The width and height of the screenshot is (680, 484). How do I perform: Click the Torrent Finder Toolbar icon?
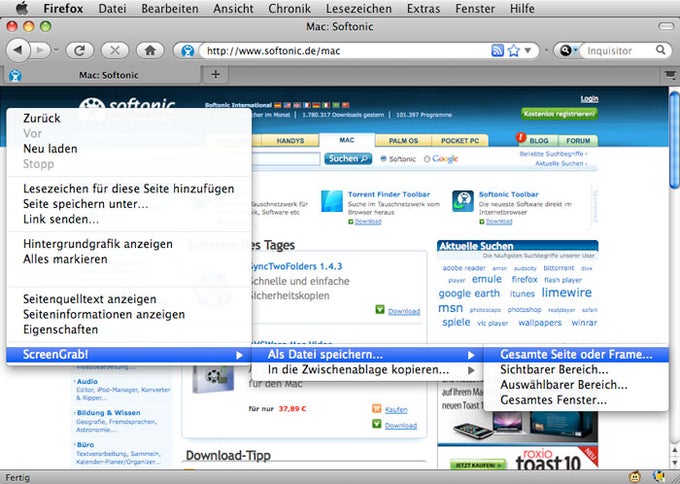pyautogui.click(x=332, y=201)
